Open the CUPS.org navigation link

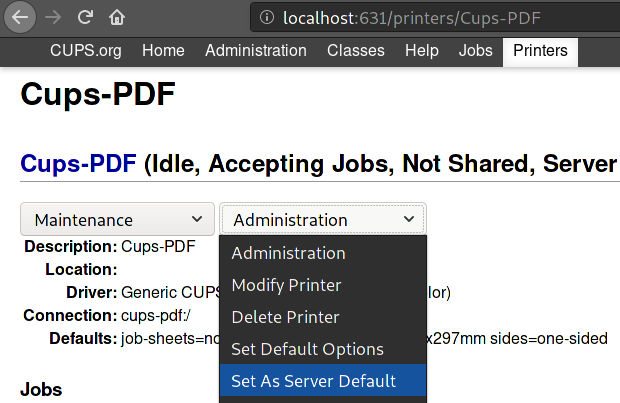[x=86, y=51]
